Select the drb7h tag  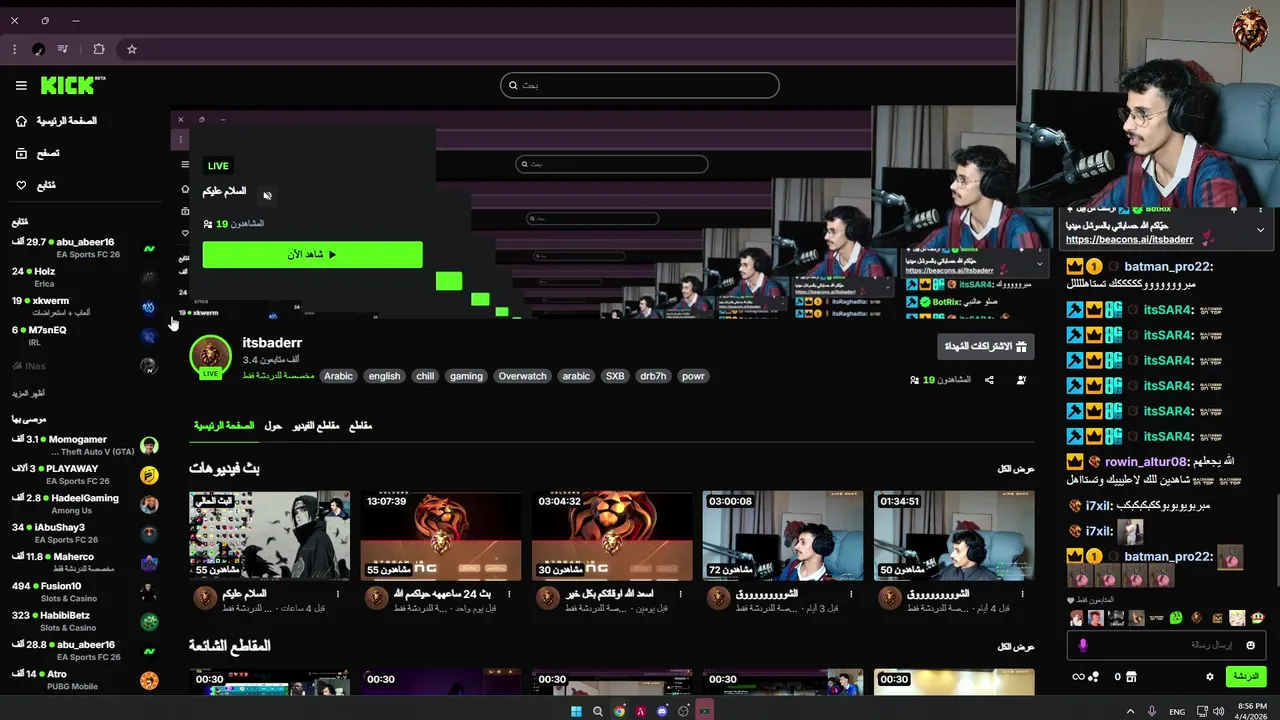point(653,376)
